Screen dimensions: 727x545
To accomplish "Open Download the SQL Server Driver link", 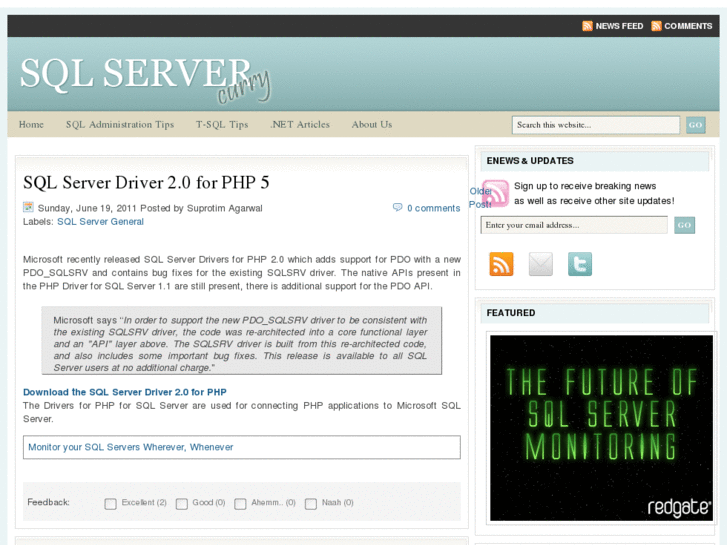I will point(125,392).
